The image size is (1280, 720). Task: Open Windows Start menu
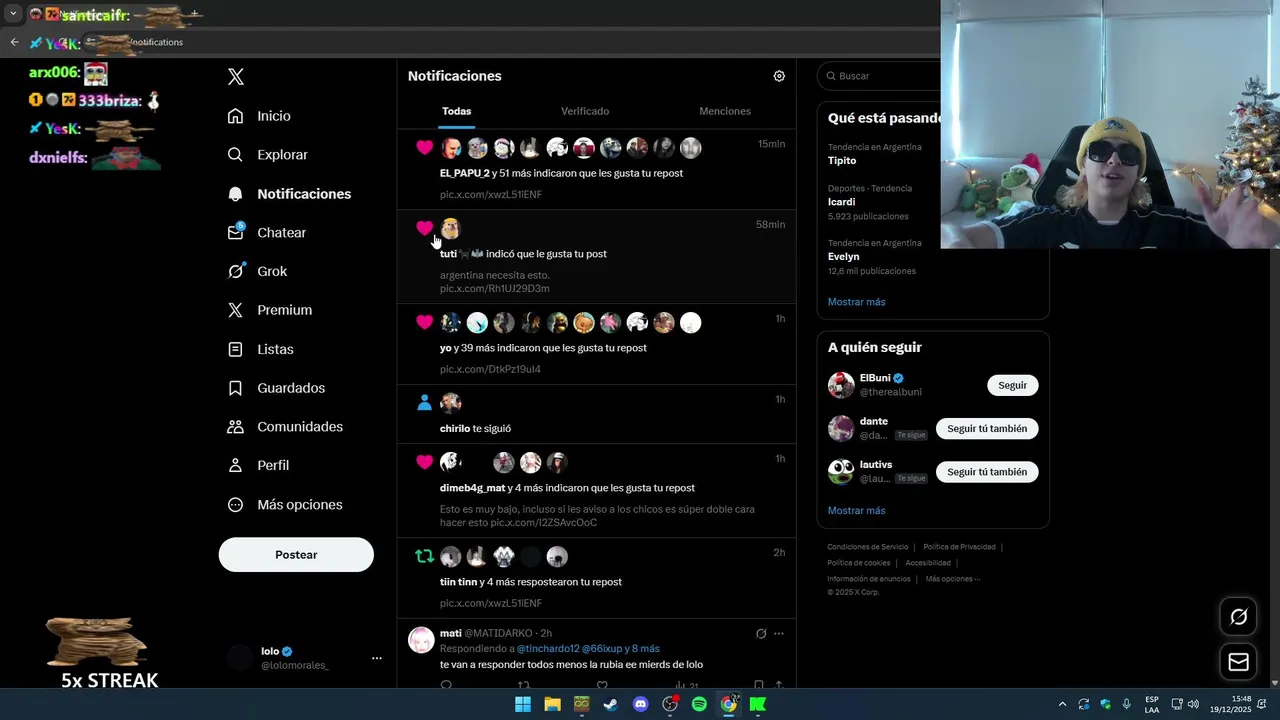(x=523, y=704)
